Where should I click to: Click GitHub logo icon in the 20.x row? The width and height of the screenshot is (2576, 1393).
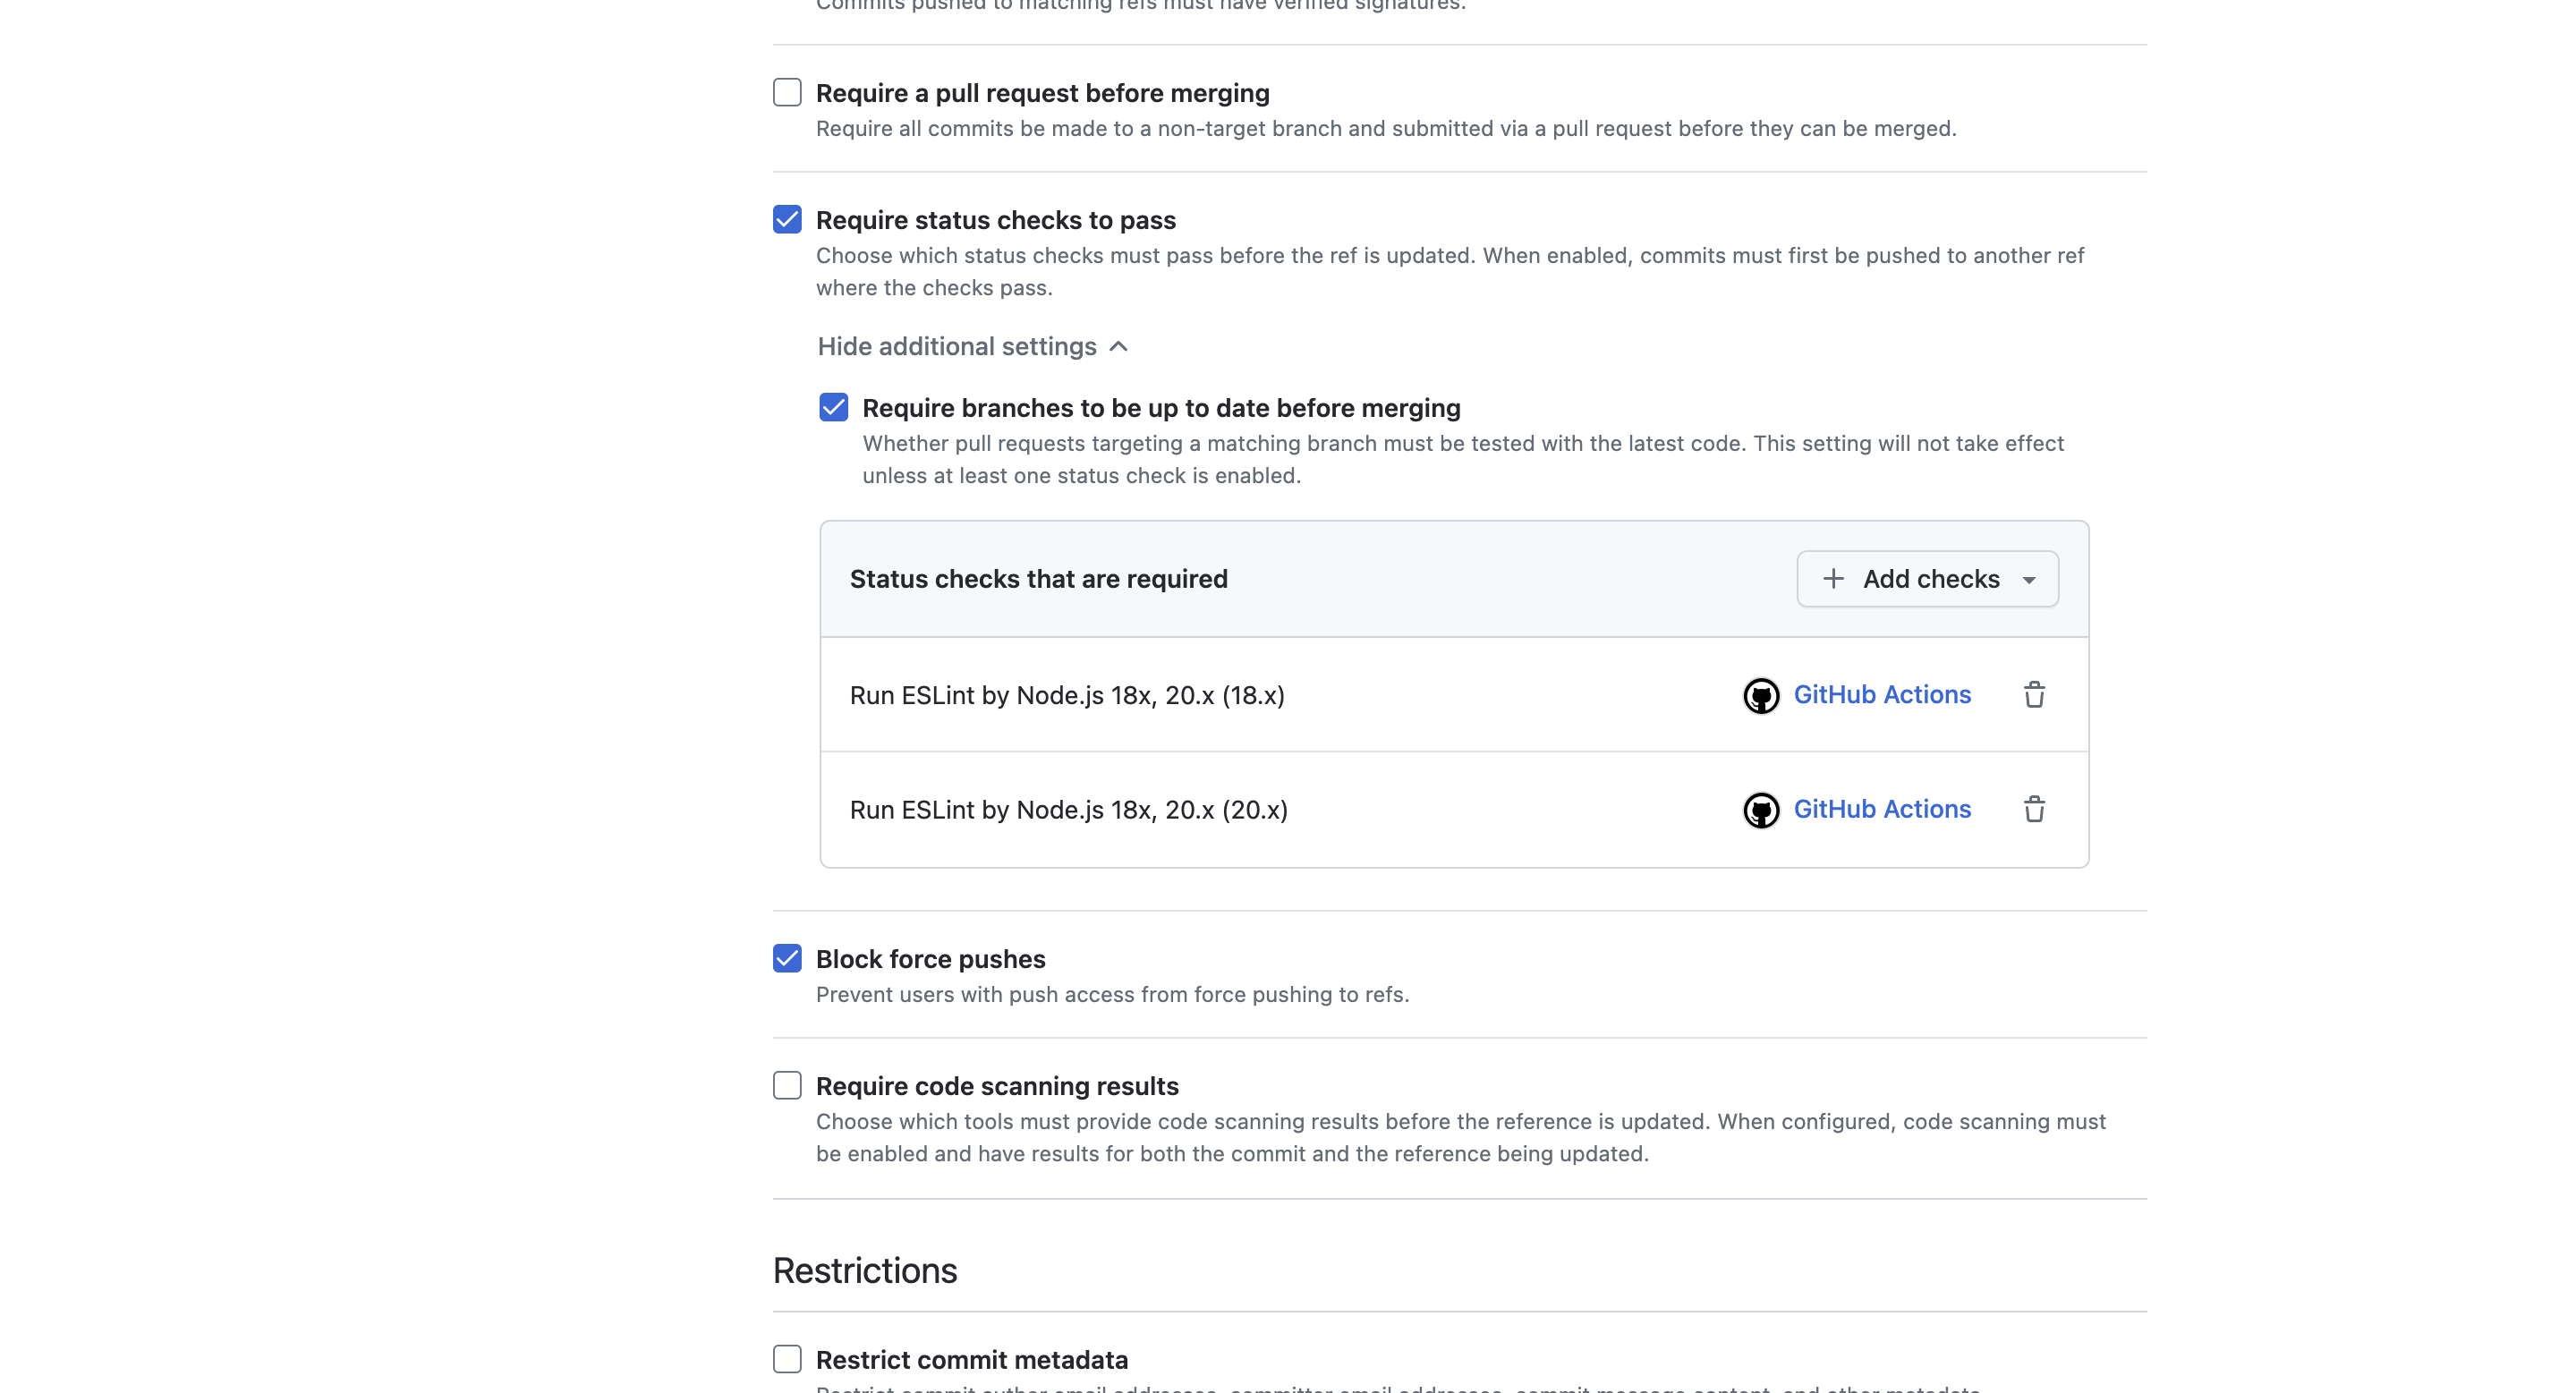point(1761,810)
